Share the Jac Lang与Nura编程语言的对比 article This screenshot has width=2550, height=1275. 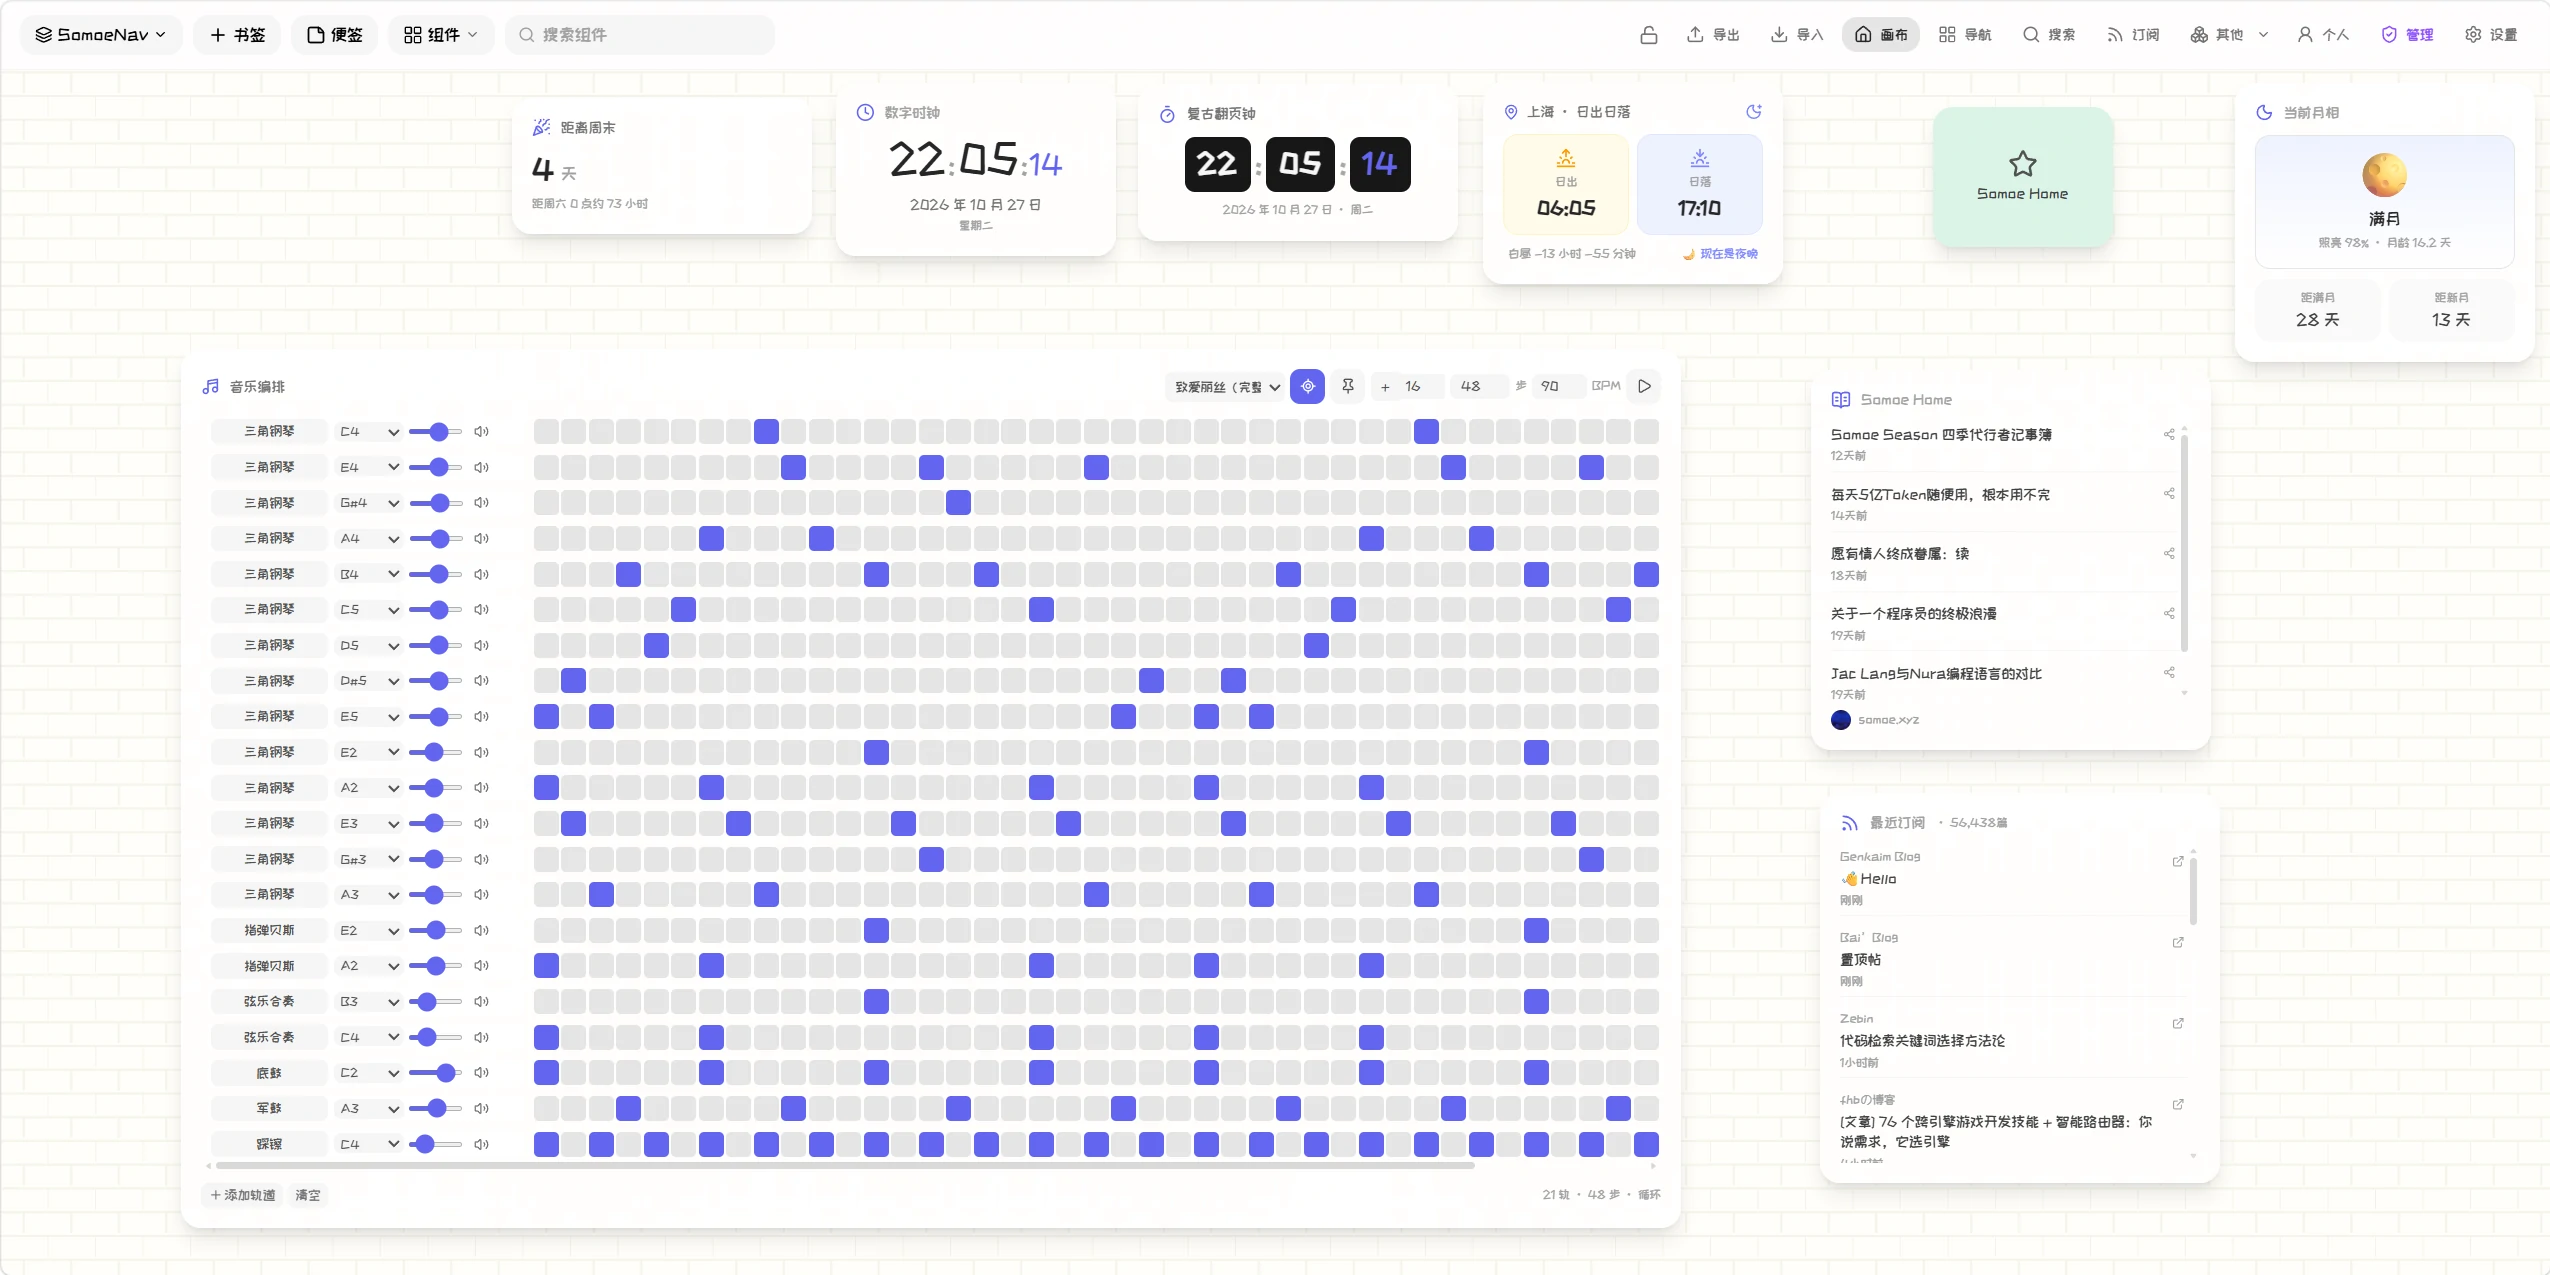[x=2169, y=673]
